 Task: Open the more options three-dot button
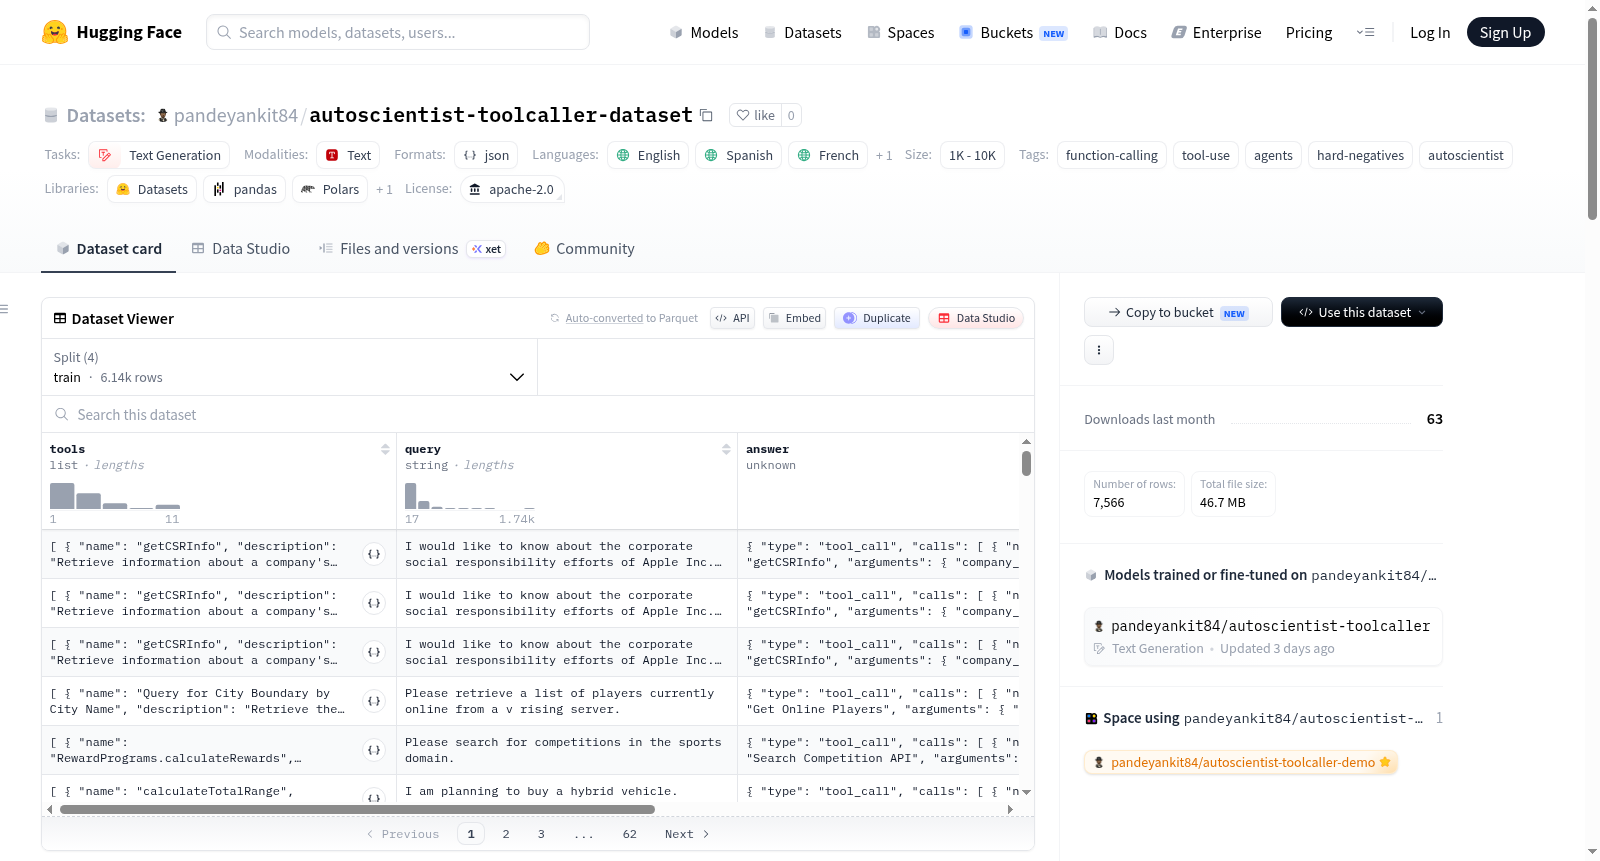pyautogui.click(x=1099, y=350)
